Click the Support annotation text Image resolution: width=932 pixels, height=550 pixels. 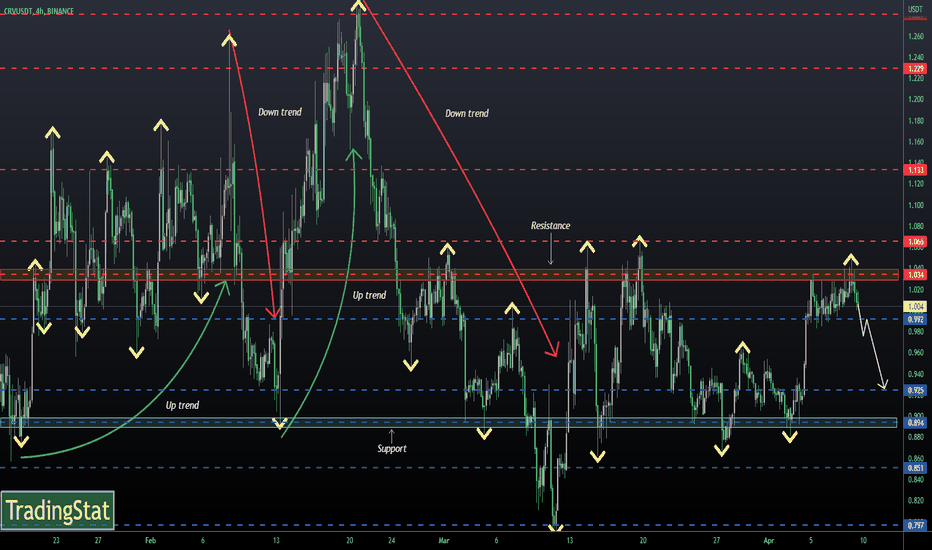pyautogui.click(x=392, y=448)
